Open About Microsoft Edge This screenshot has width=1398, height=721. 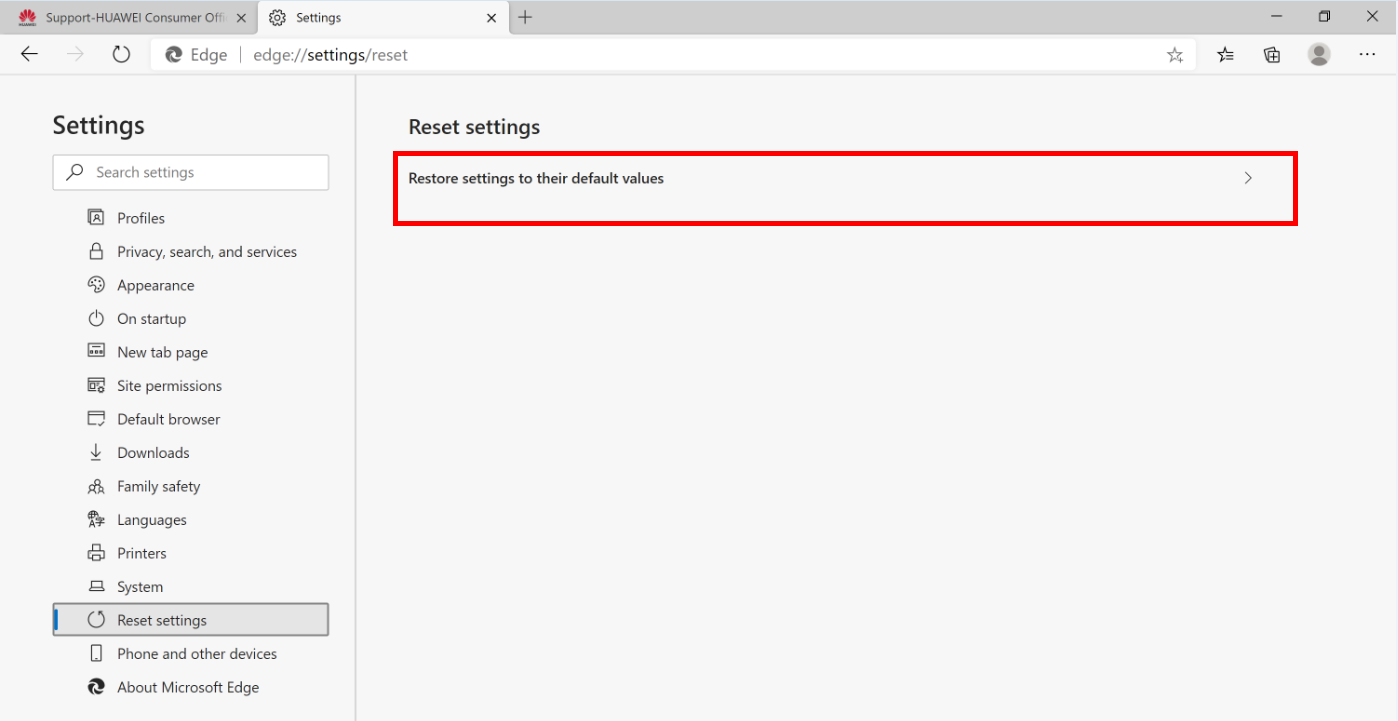coord(188,687)
